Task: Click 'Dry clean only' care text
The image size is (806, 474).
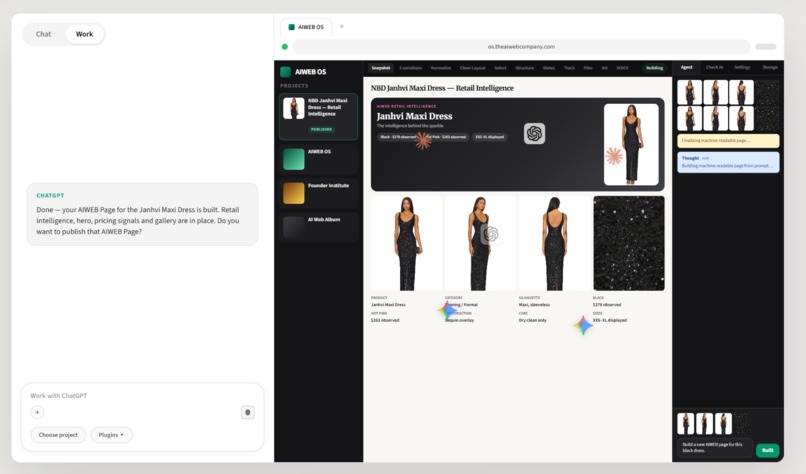Action: tap(533, 320)
